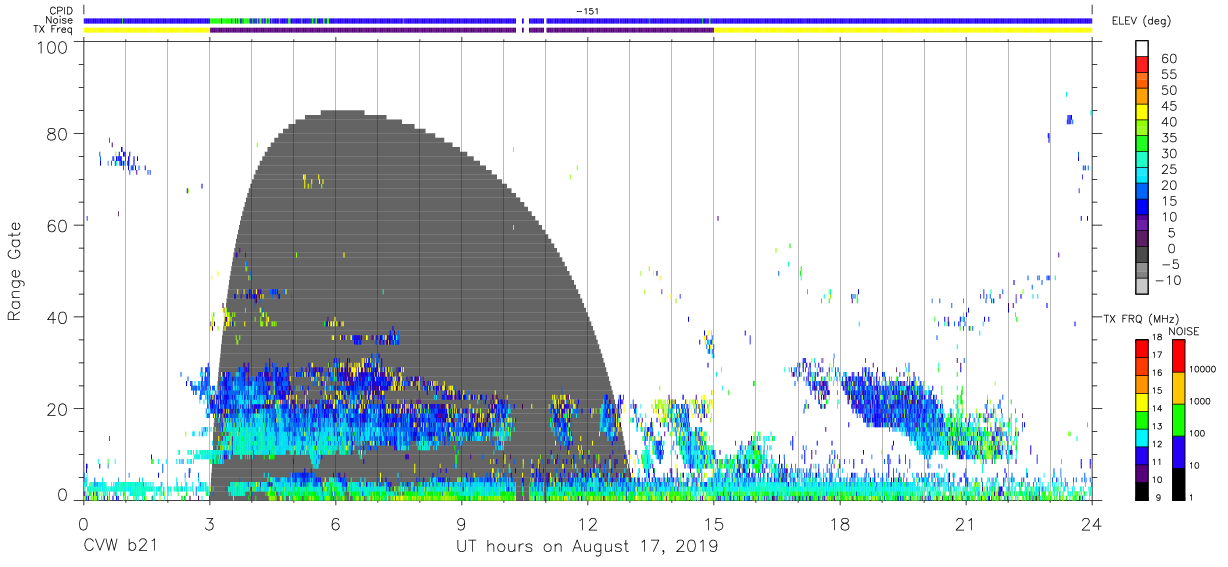Click the '100' label on the NOISE scale
The image size is (1228, 567).
tap(1196, 435)
